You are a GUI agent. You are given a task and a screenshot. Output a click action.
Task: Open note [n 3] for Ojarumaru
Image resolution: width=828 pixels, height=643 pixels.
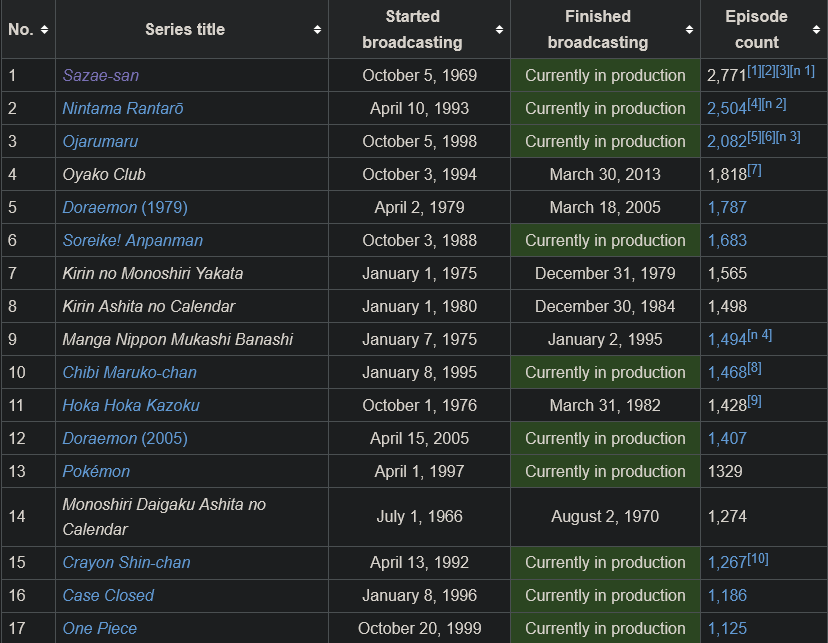coord(788,137)
